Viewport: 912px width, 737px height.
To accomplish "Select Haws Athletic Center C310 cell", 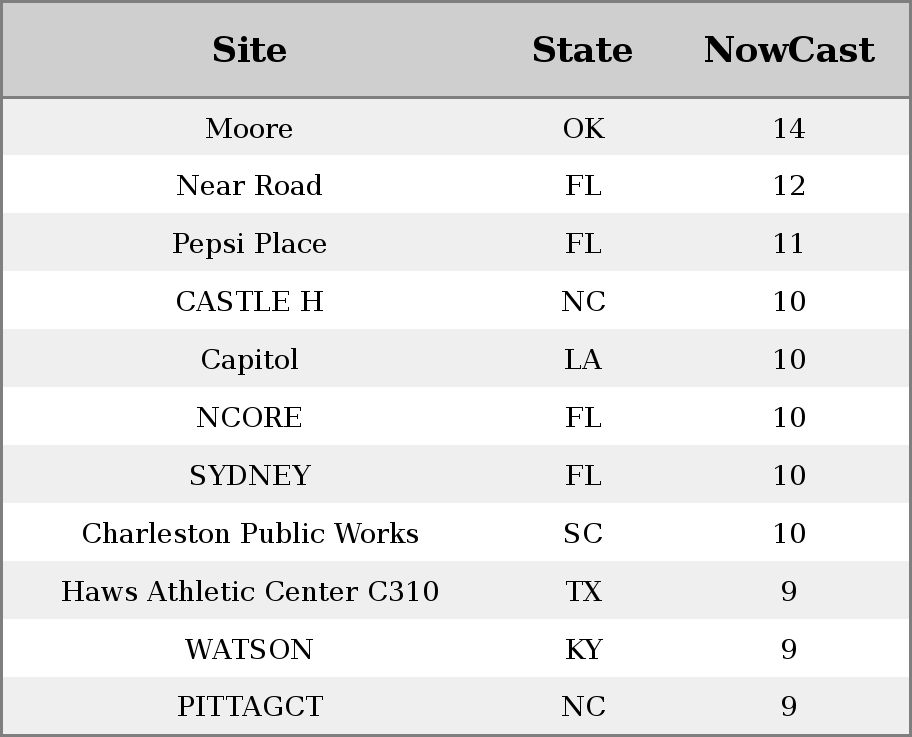I will click(x=250, y=591).
